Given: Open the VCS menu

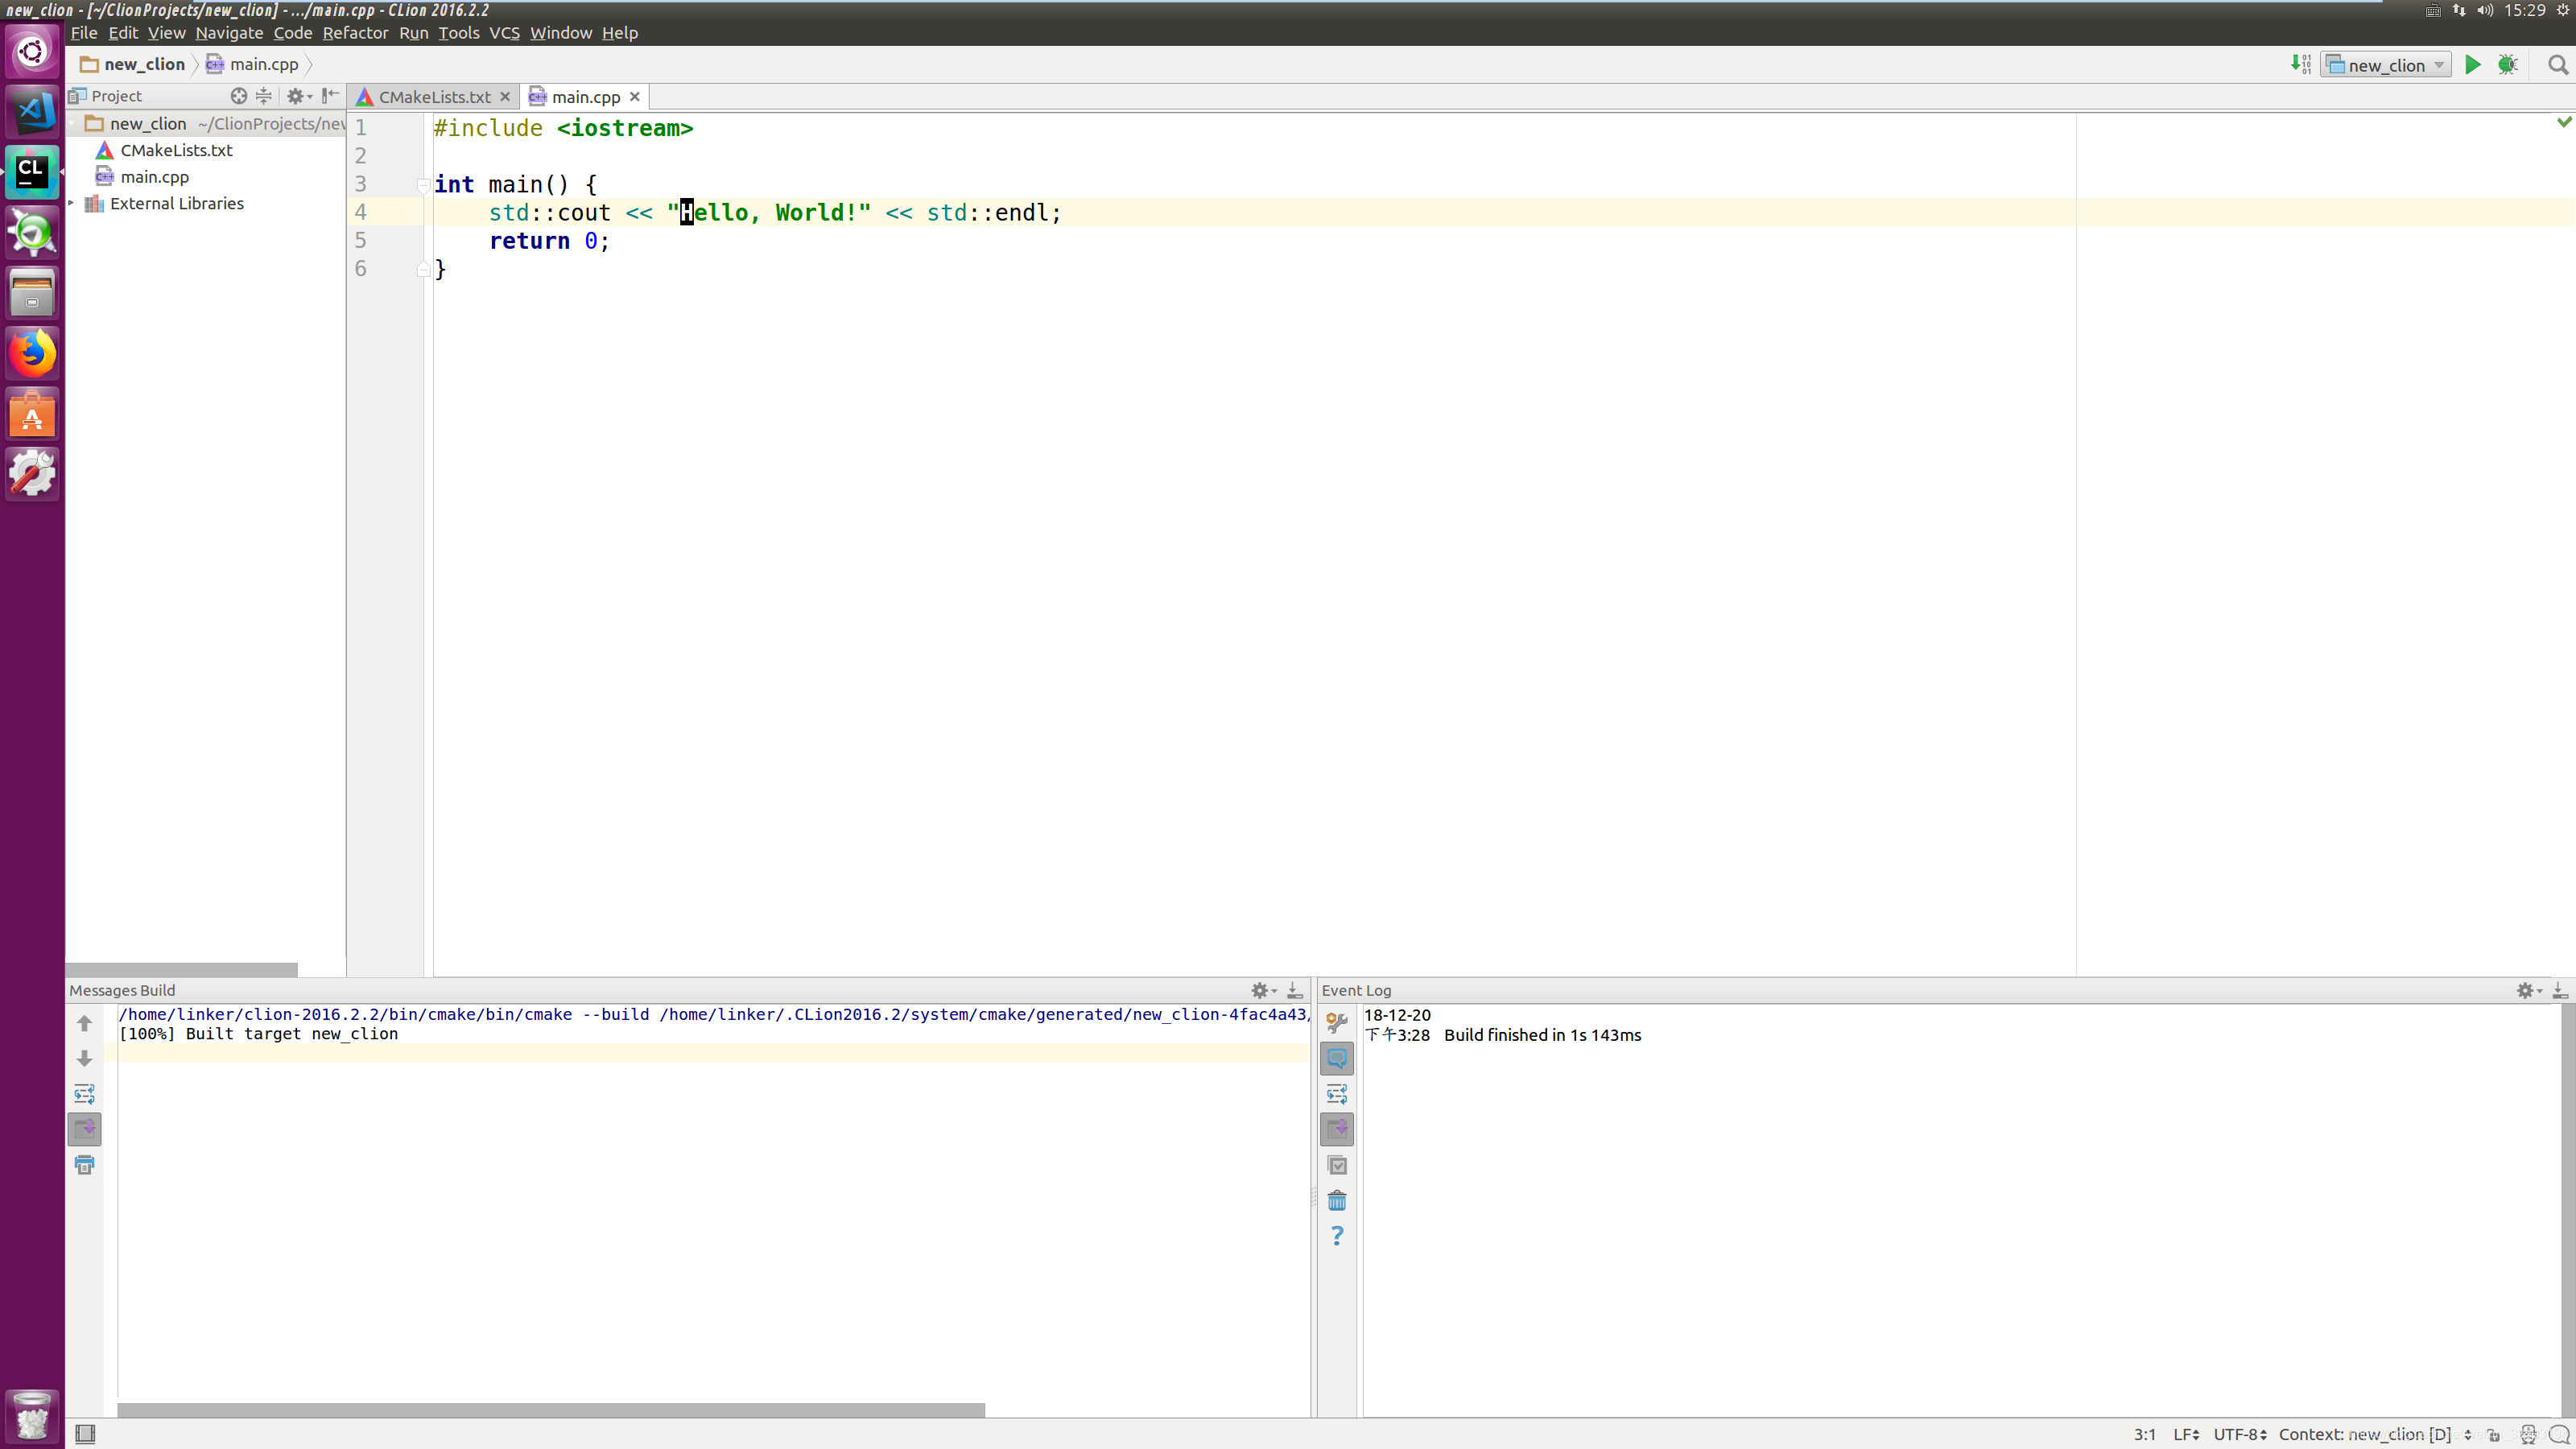Looking at the screenshot, I should point(504,33).
